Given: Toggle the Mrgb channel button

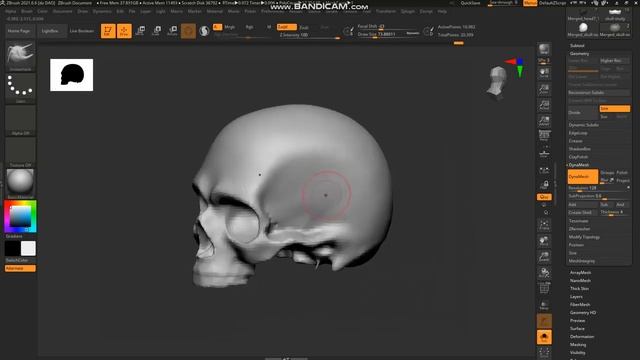Looking at the screenshot, I should pos(230,27).
